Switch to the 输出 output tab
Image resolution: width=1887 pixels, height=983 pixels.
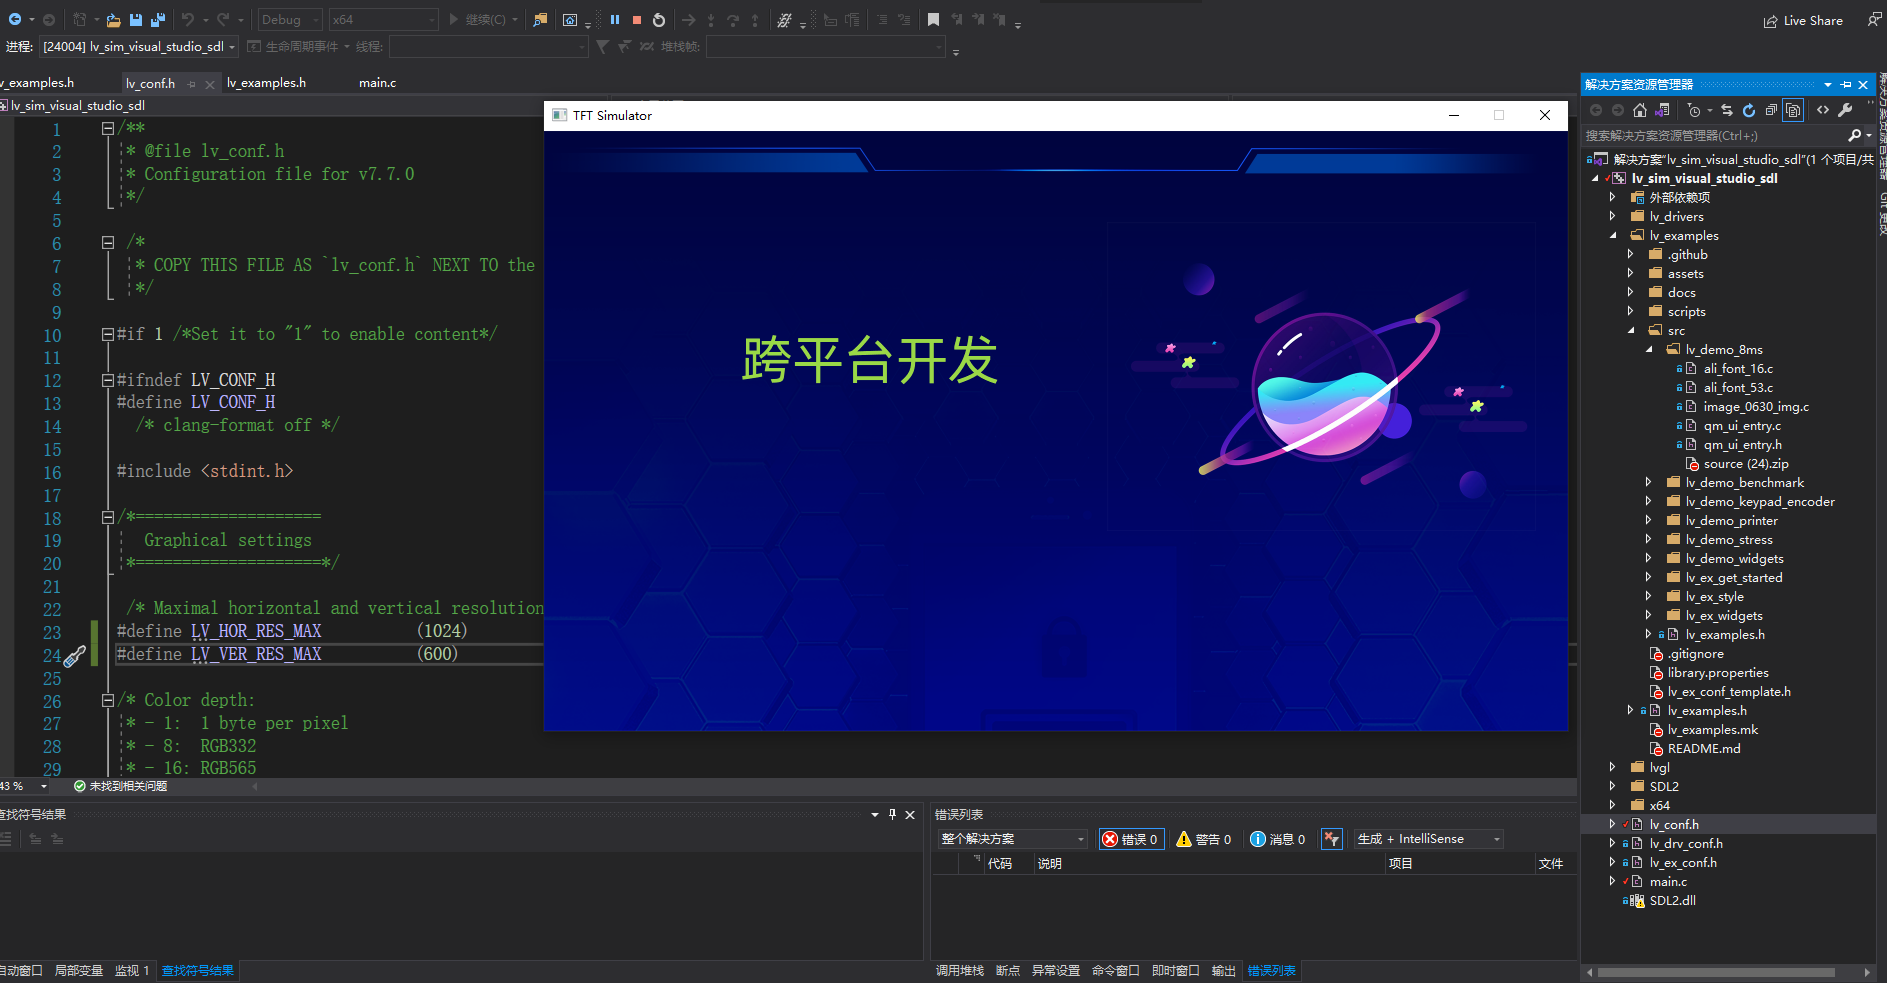[x=1223, y=970]
